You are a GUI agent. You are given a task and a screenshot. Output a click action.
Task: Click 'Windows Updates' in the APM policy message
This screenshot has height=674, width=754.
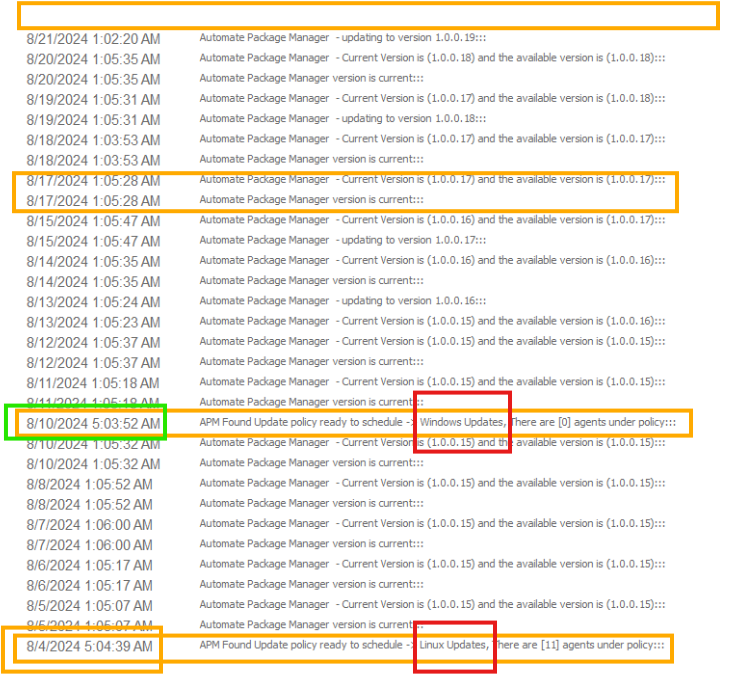point(461,423)
